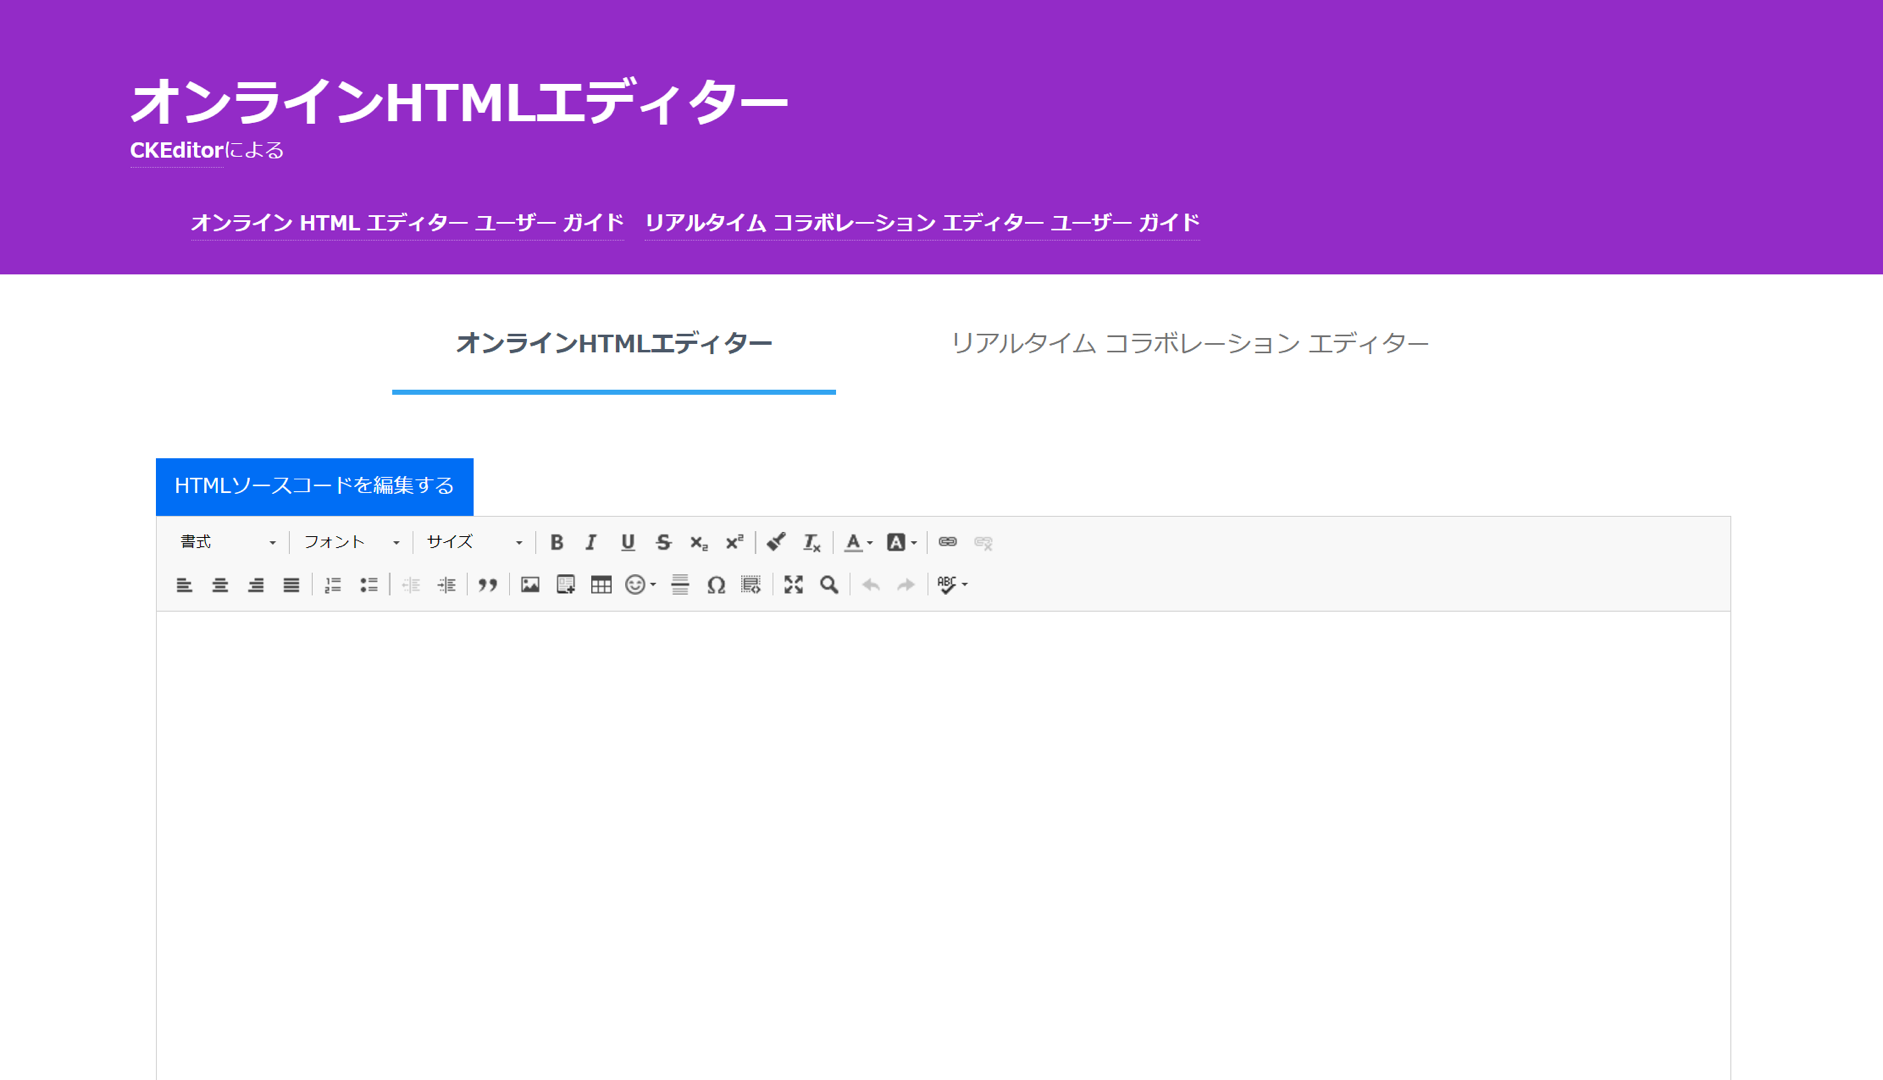Viewport: 1883px width, 1080px height.
Task: Insert a horizontal line
Action: pos(680,585)
